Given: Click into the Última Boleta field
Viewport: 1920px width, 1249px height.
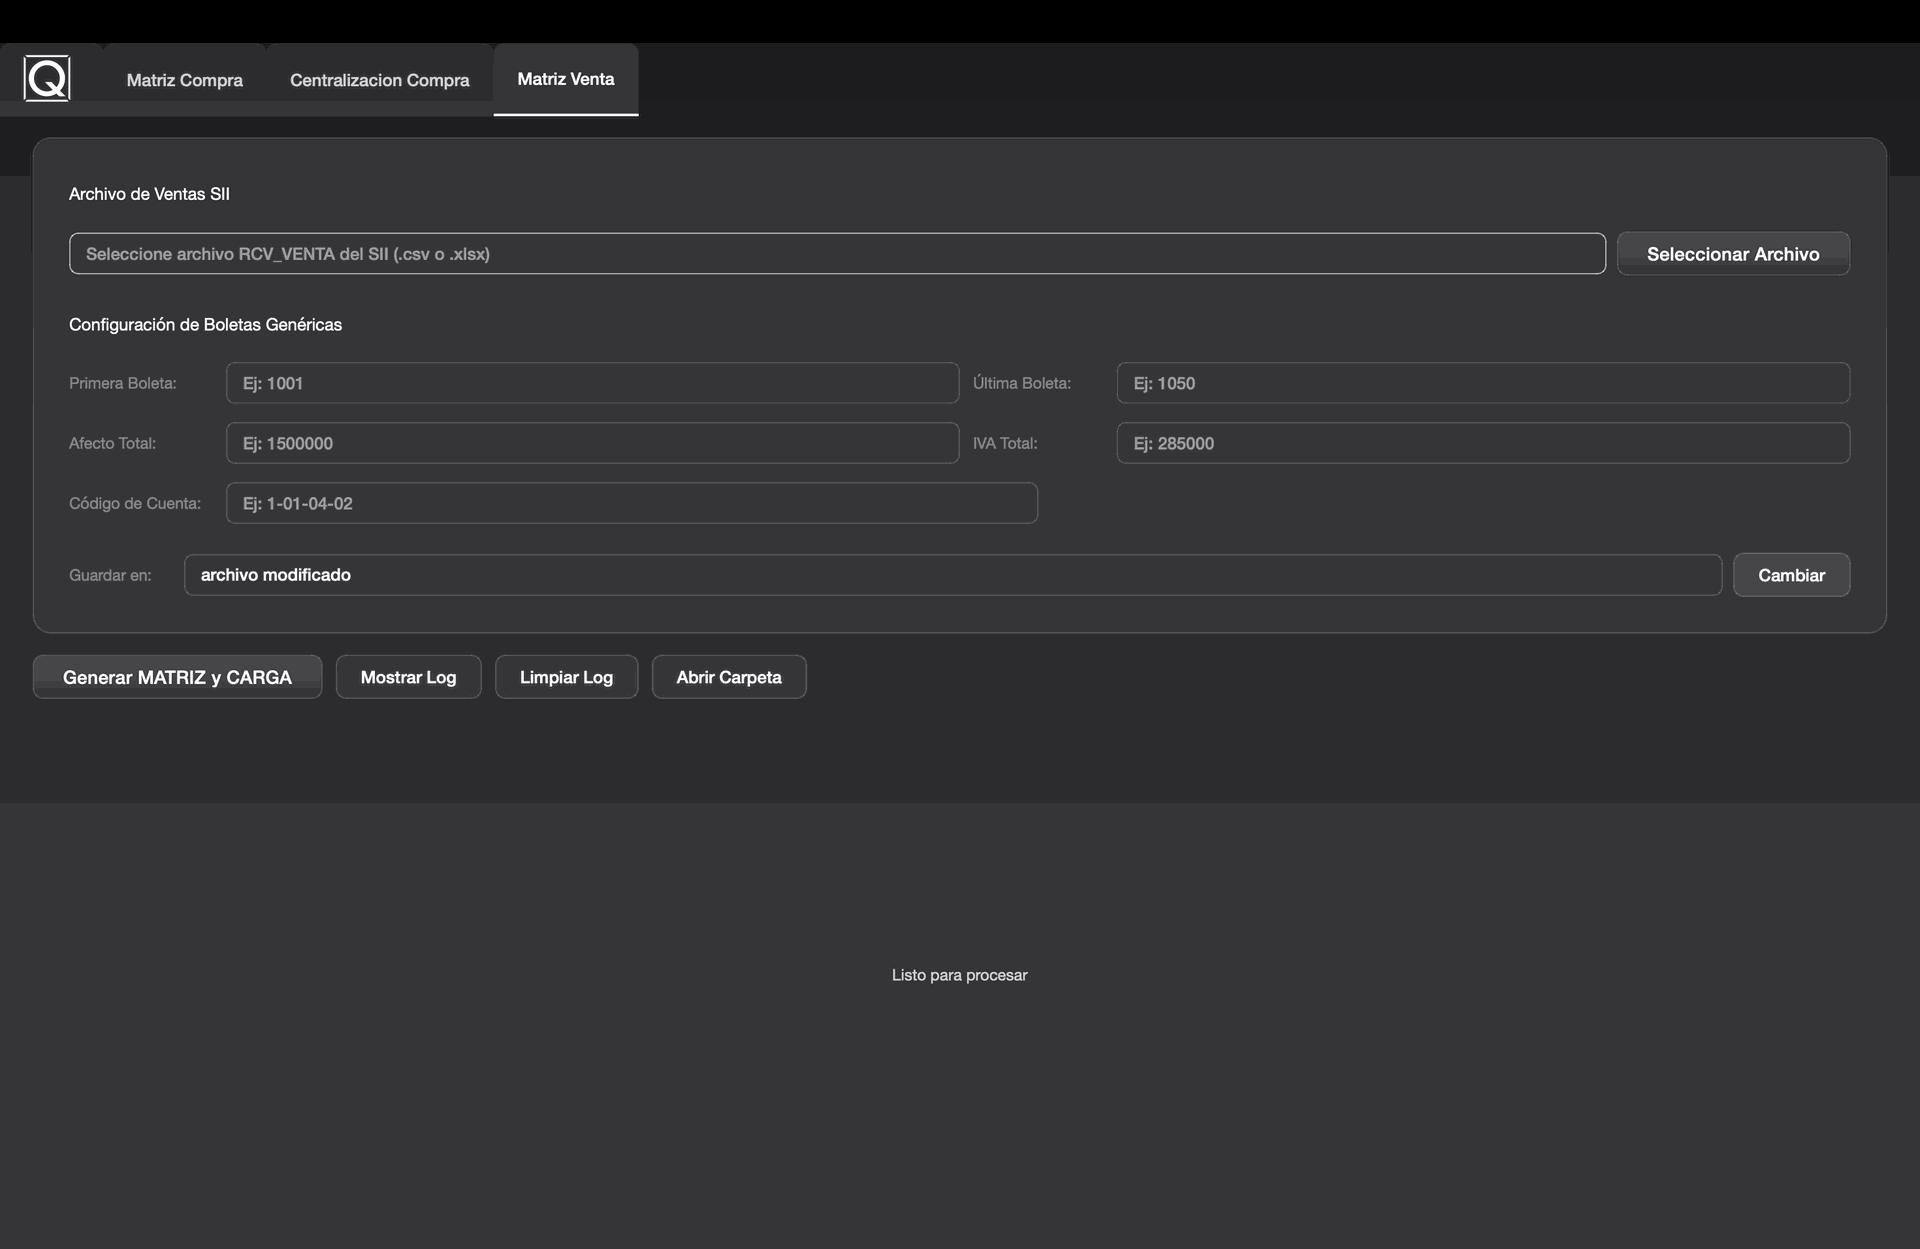Looking at the screenshot, I should [x=1482, y=383].
